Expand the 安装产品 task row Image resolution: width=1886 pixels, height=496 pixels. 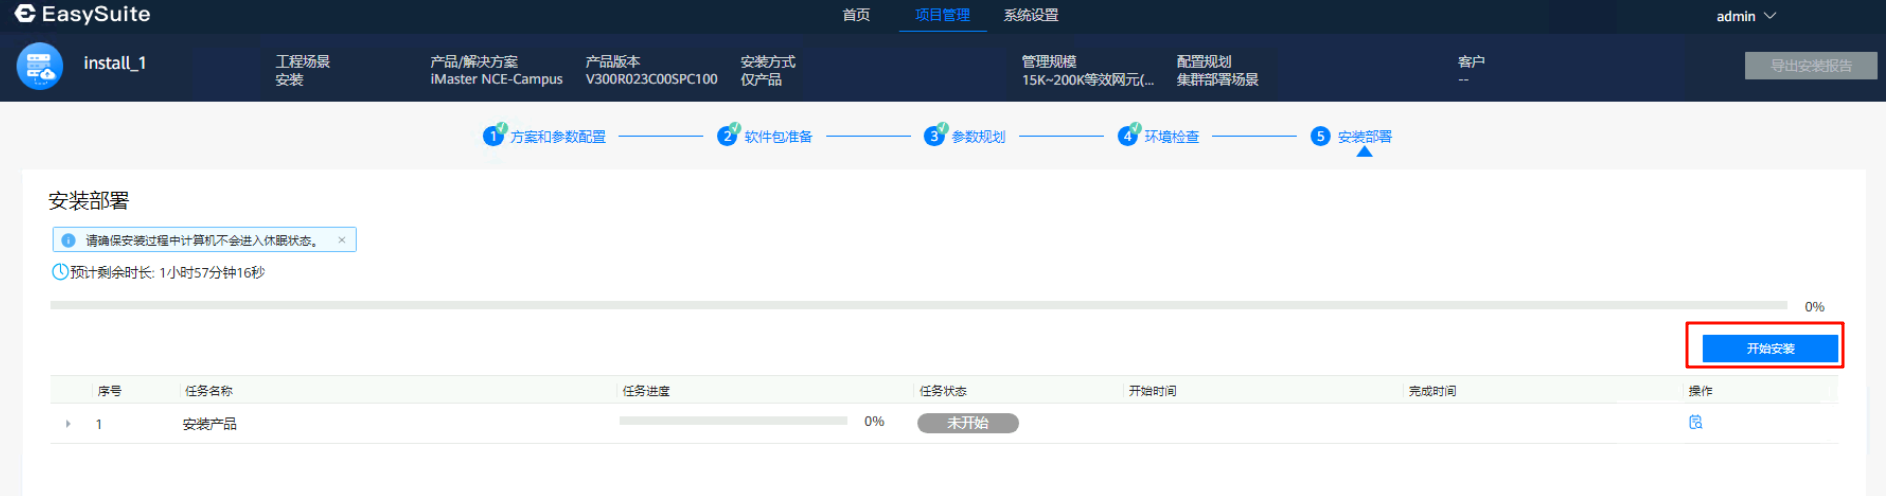click(68, 424)
